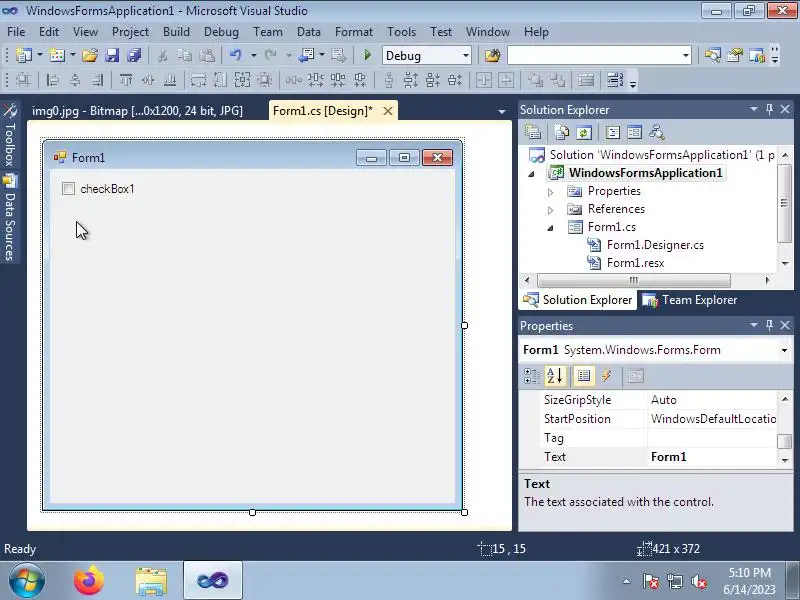Expand the Properties node in Solution Explorer

pos(551,192)
